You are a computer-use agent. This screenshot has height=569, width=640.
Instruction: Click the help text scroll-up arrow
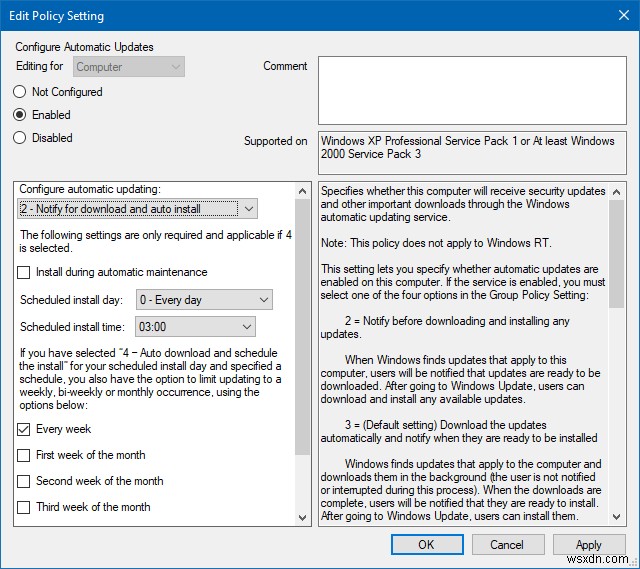tap(617, 192)
